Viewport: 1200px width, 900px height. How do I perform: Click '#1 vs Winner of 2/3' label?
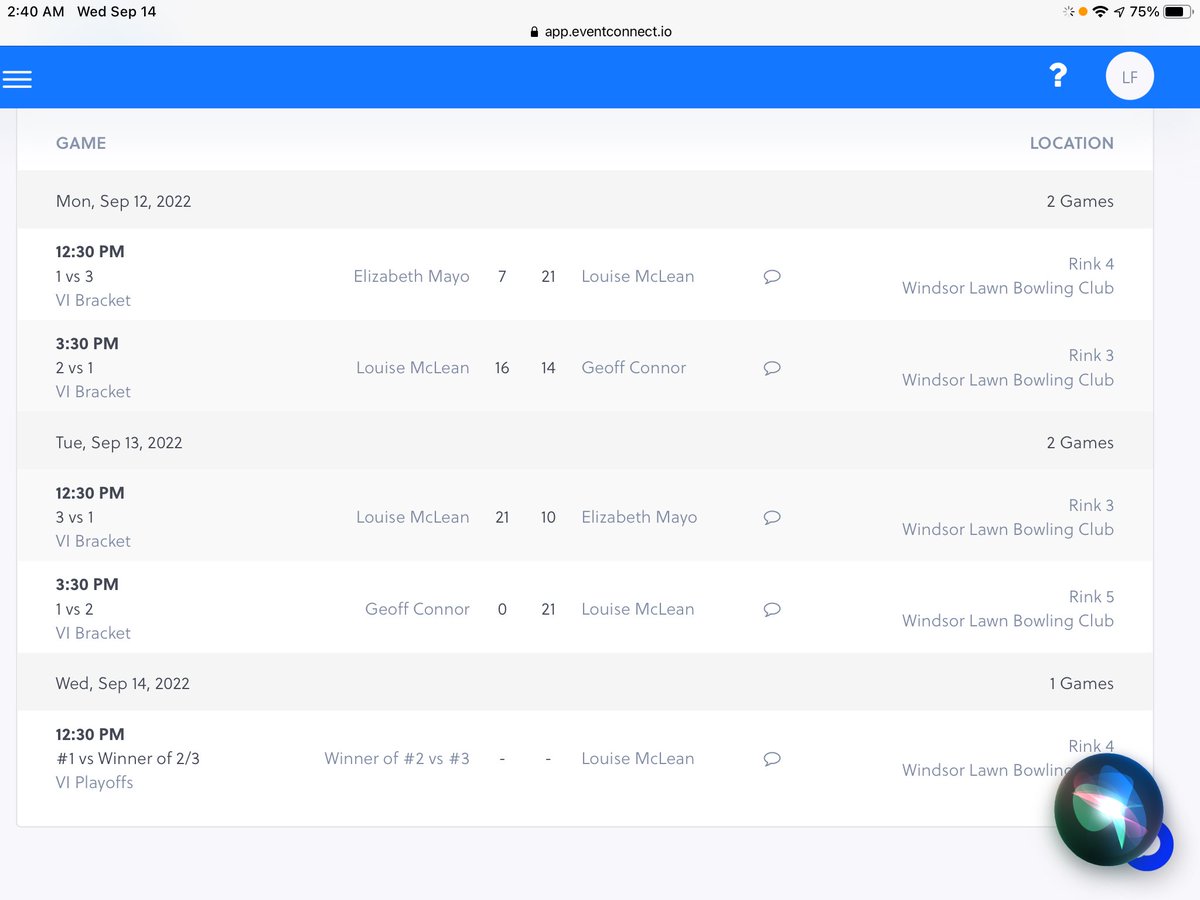pyautogui.click(x=128, y=758)
